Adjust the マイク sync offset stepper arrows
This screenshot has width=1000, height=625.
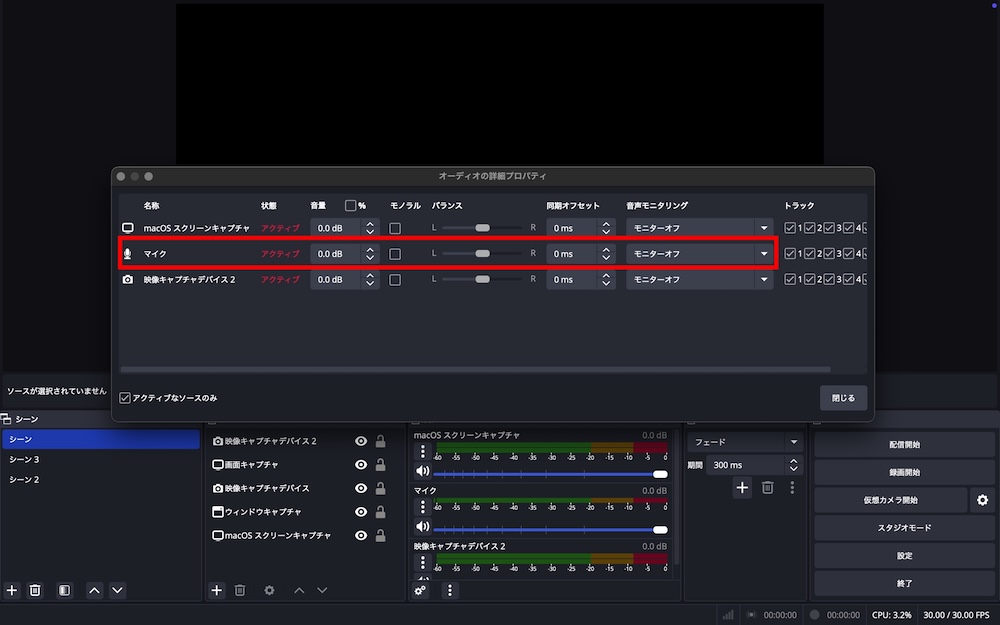[x=606, y=254]
